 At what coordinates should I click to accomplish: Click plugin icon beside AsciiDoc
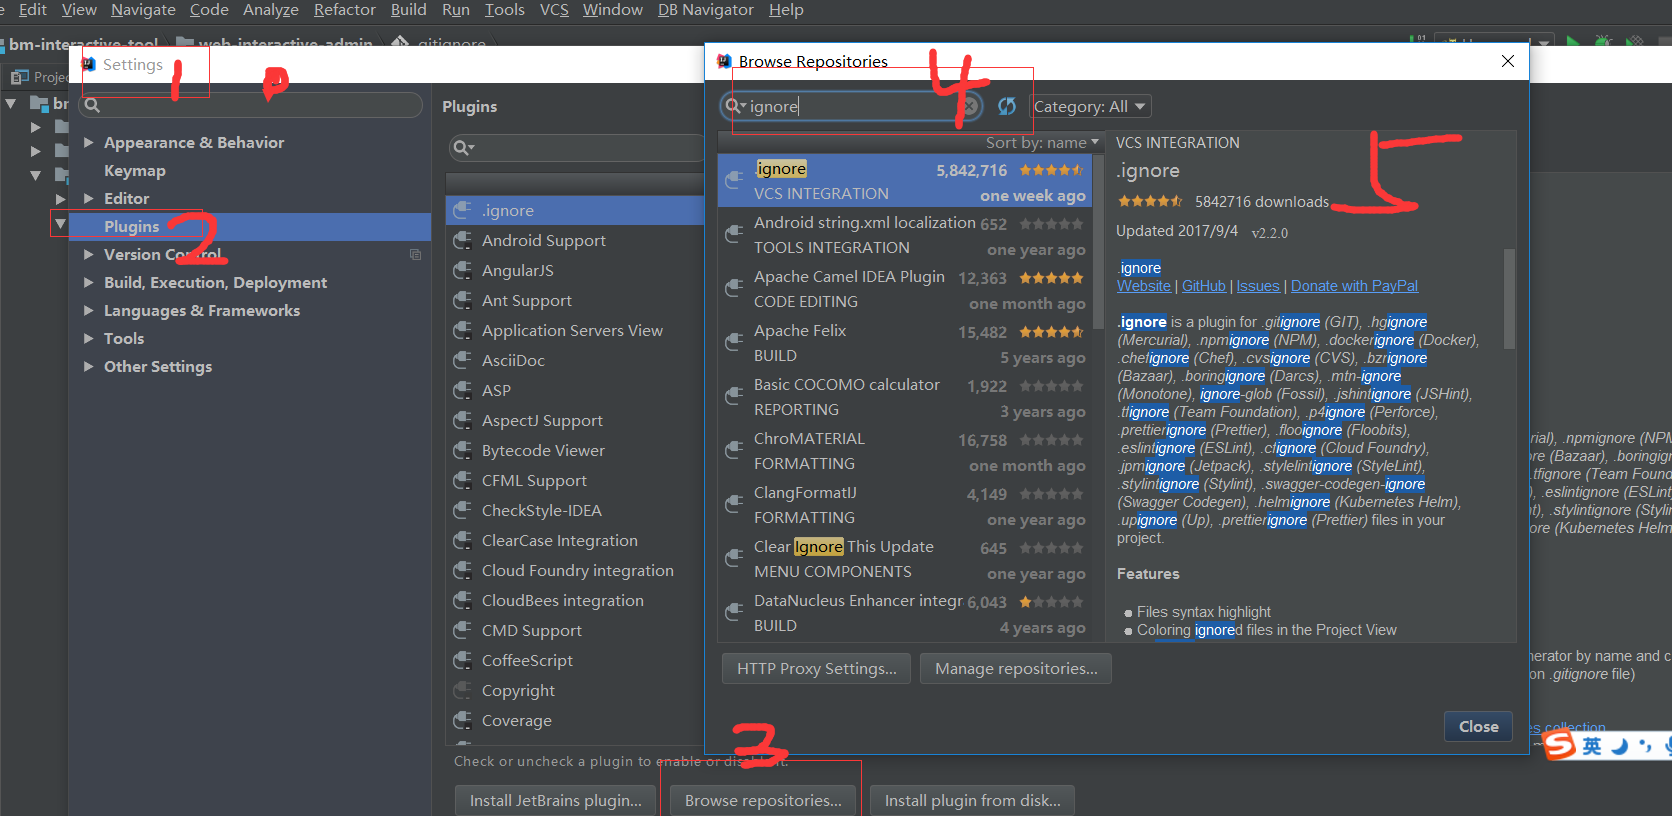[463, 360]
